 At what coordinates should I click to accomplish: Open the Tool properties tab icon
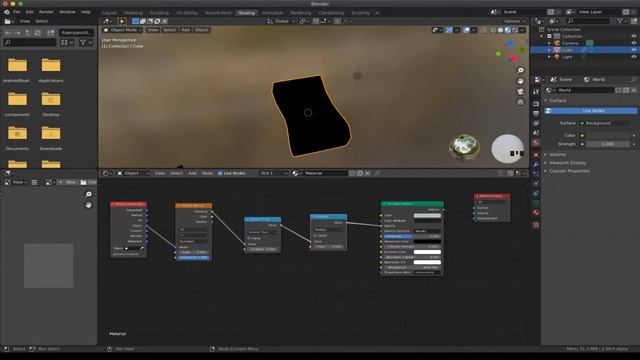(x=536, y=92)
